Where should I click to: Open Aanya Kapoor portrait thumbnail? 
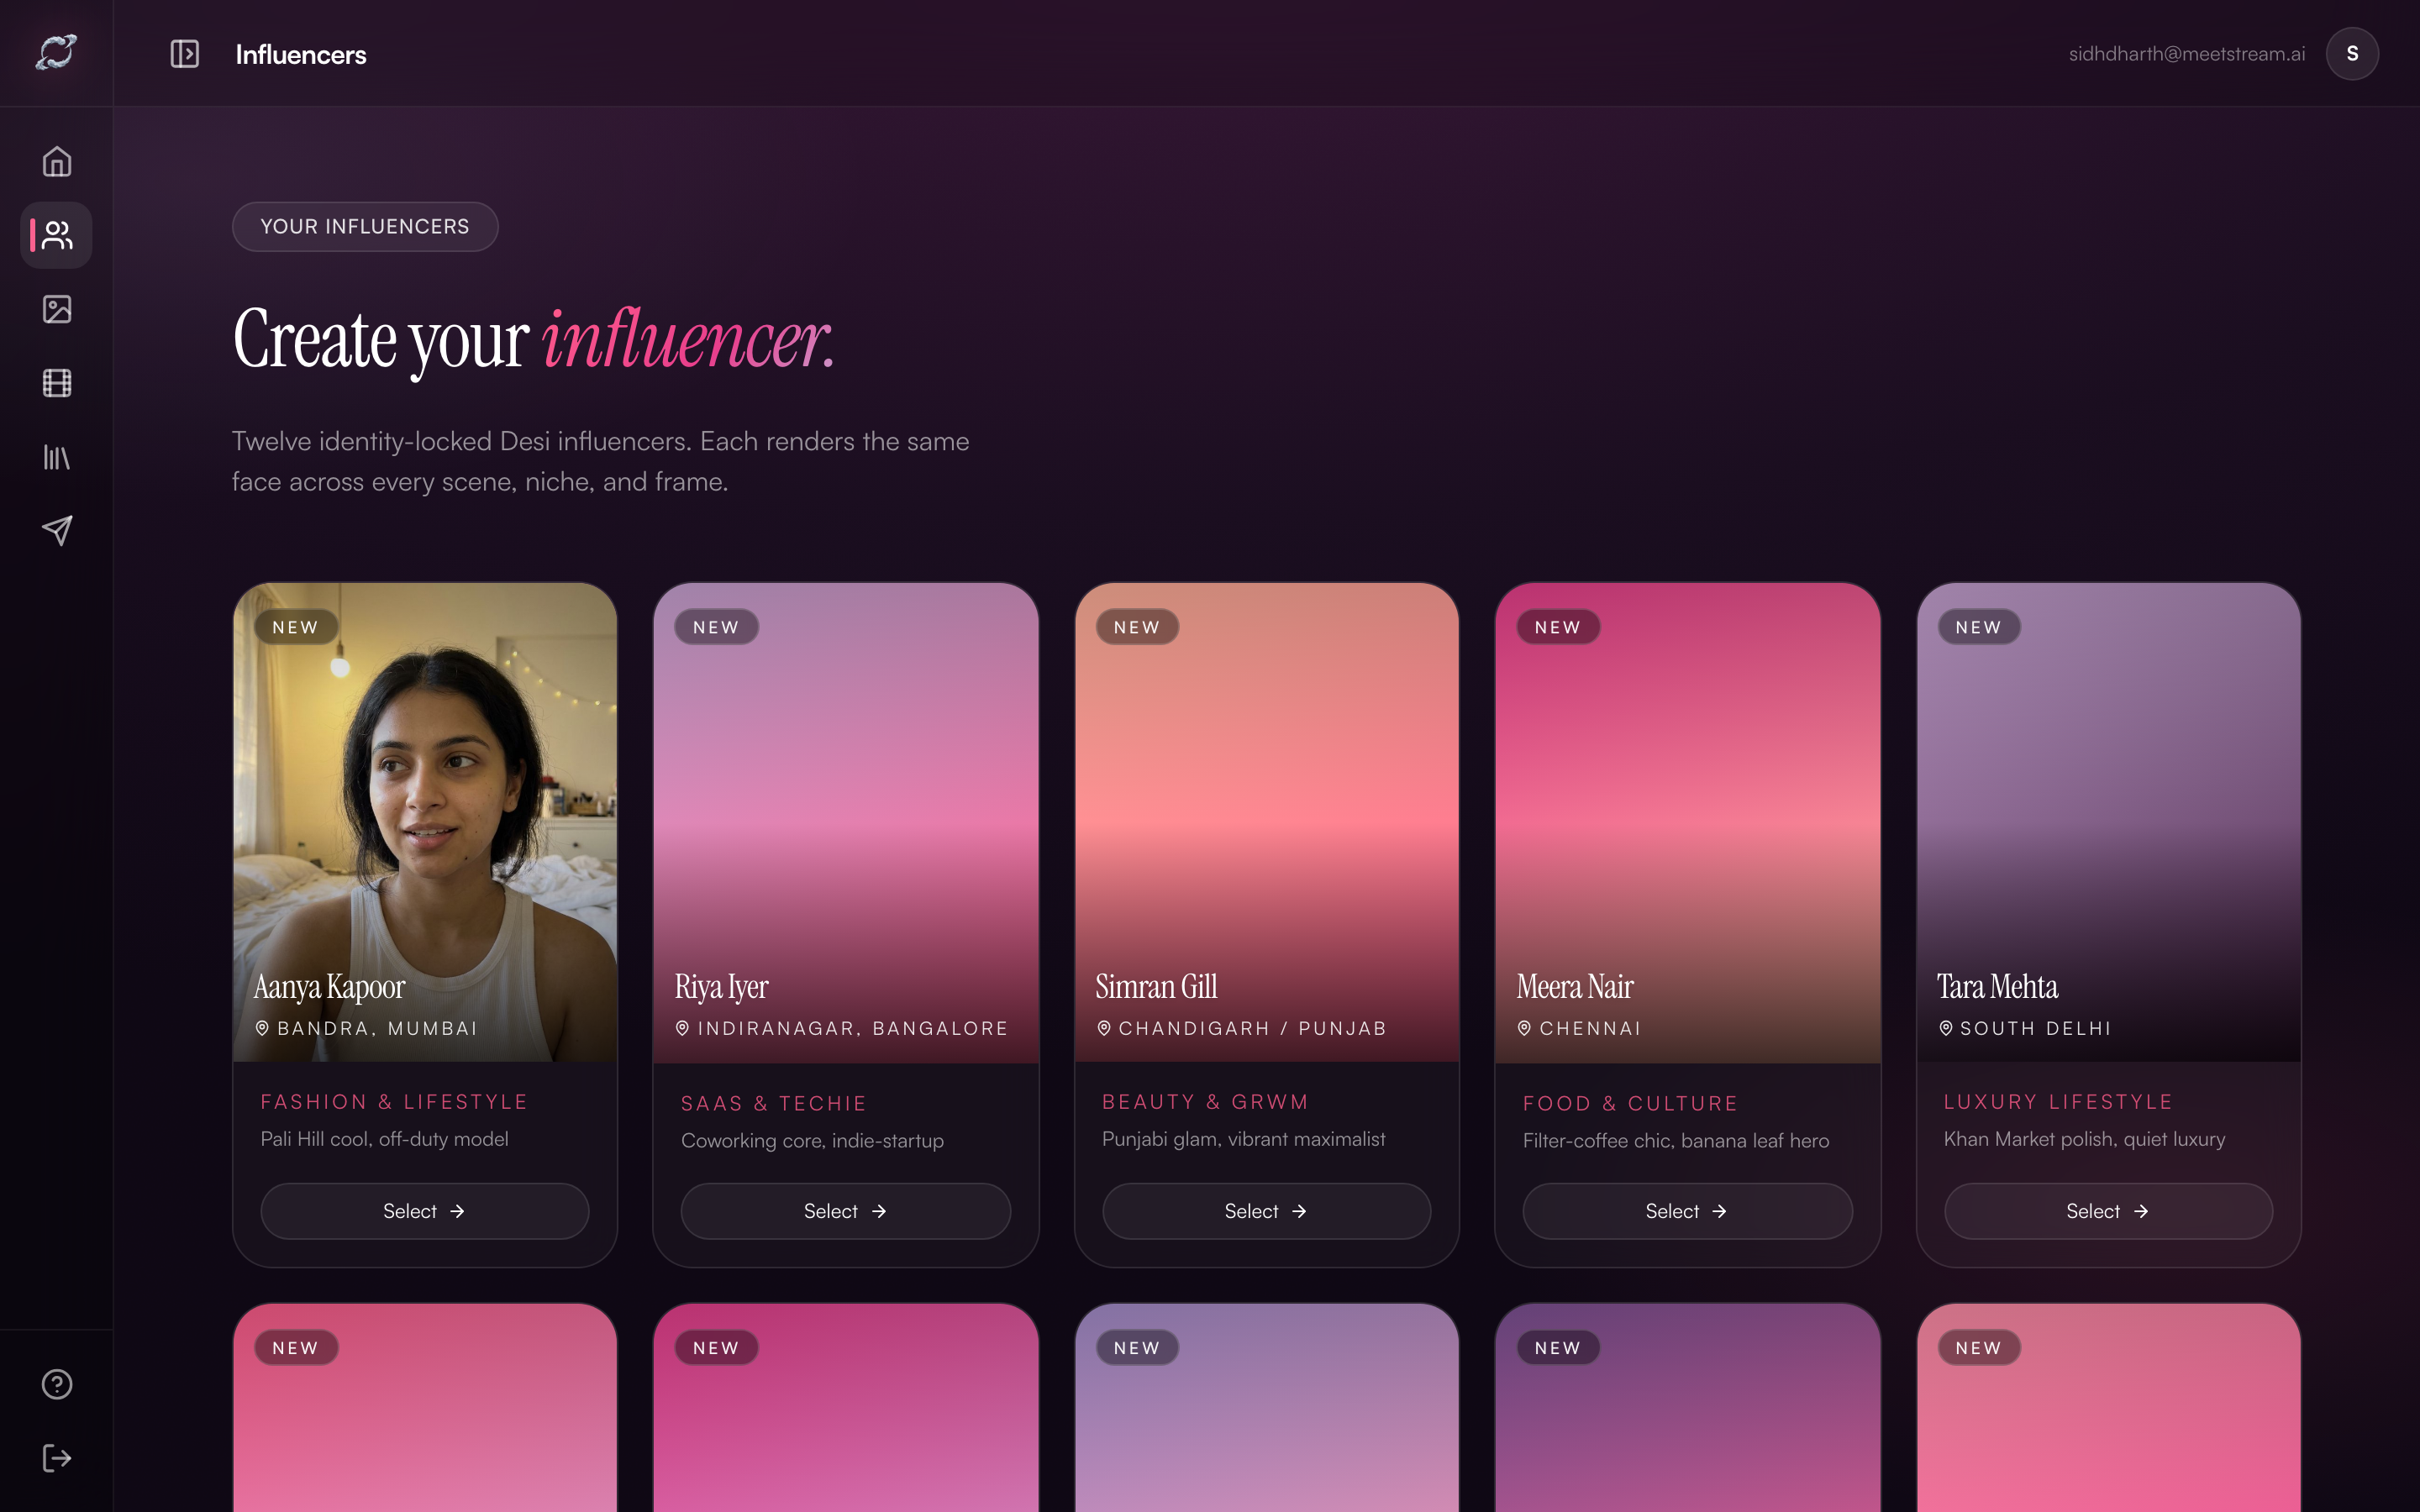click(x=425, y=822)
